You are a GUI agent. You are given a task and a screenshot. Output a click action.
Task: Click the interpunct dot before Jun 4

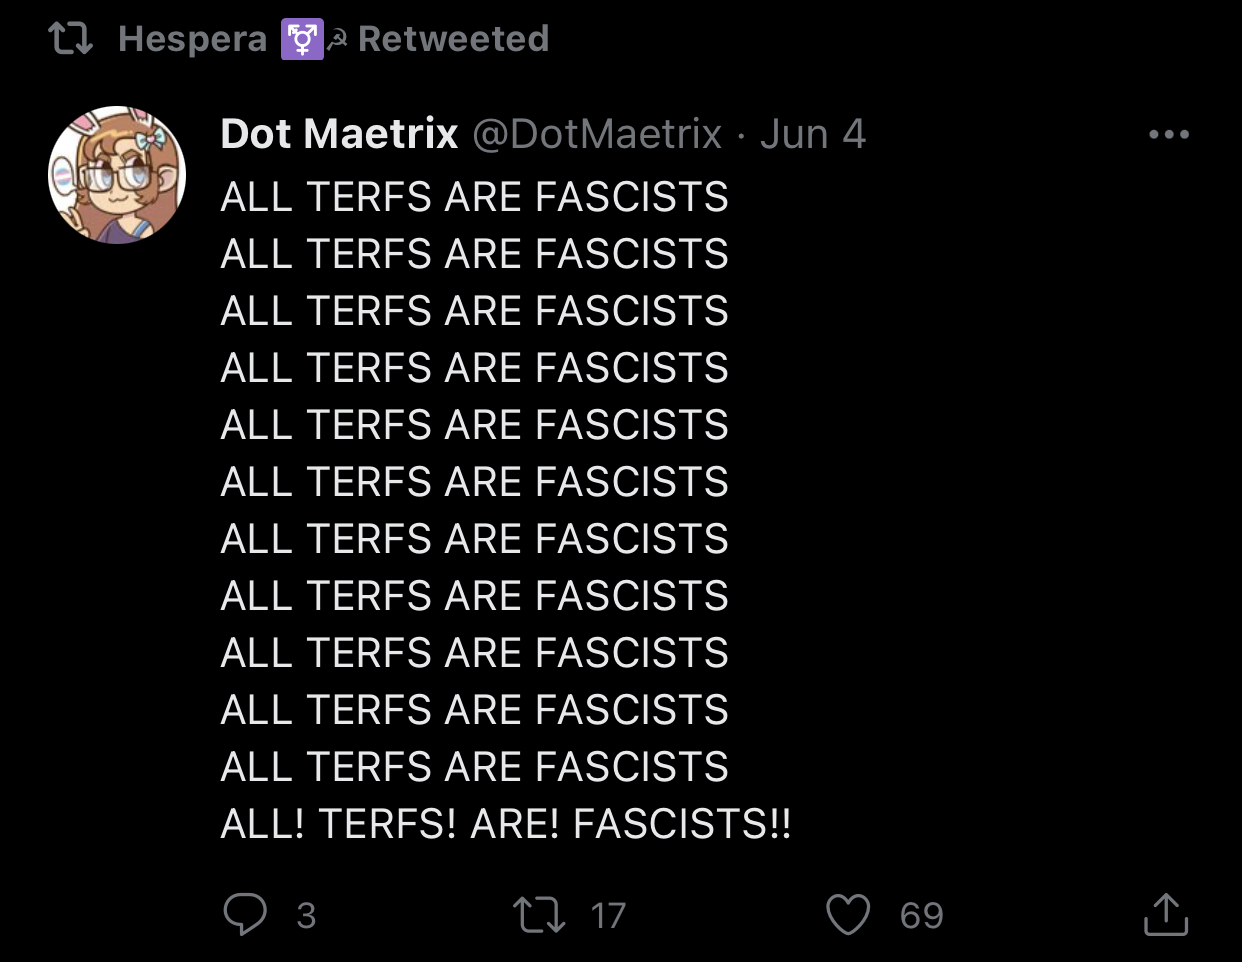pyautogui.click(x=740, y=136)
